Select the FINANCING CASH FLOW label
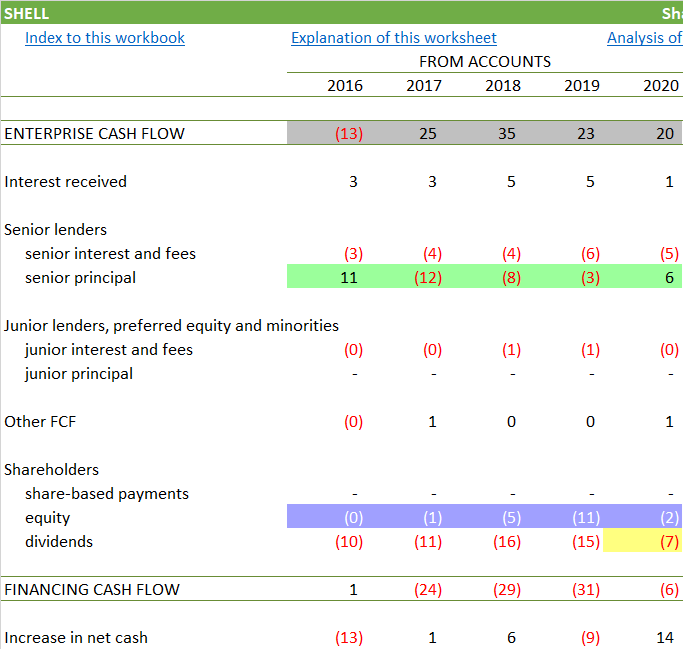 tap(92, 589)
